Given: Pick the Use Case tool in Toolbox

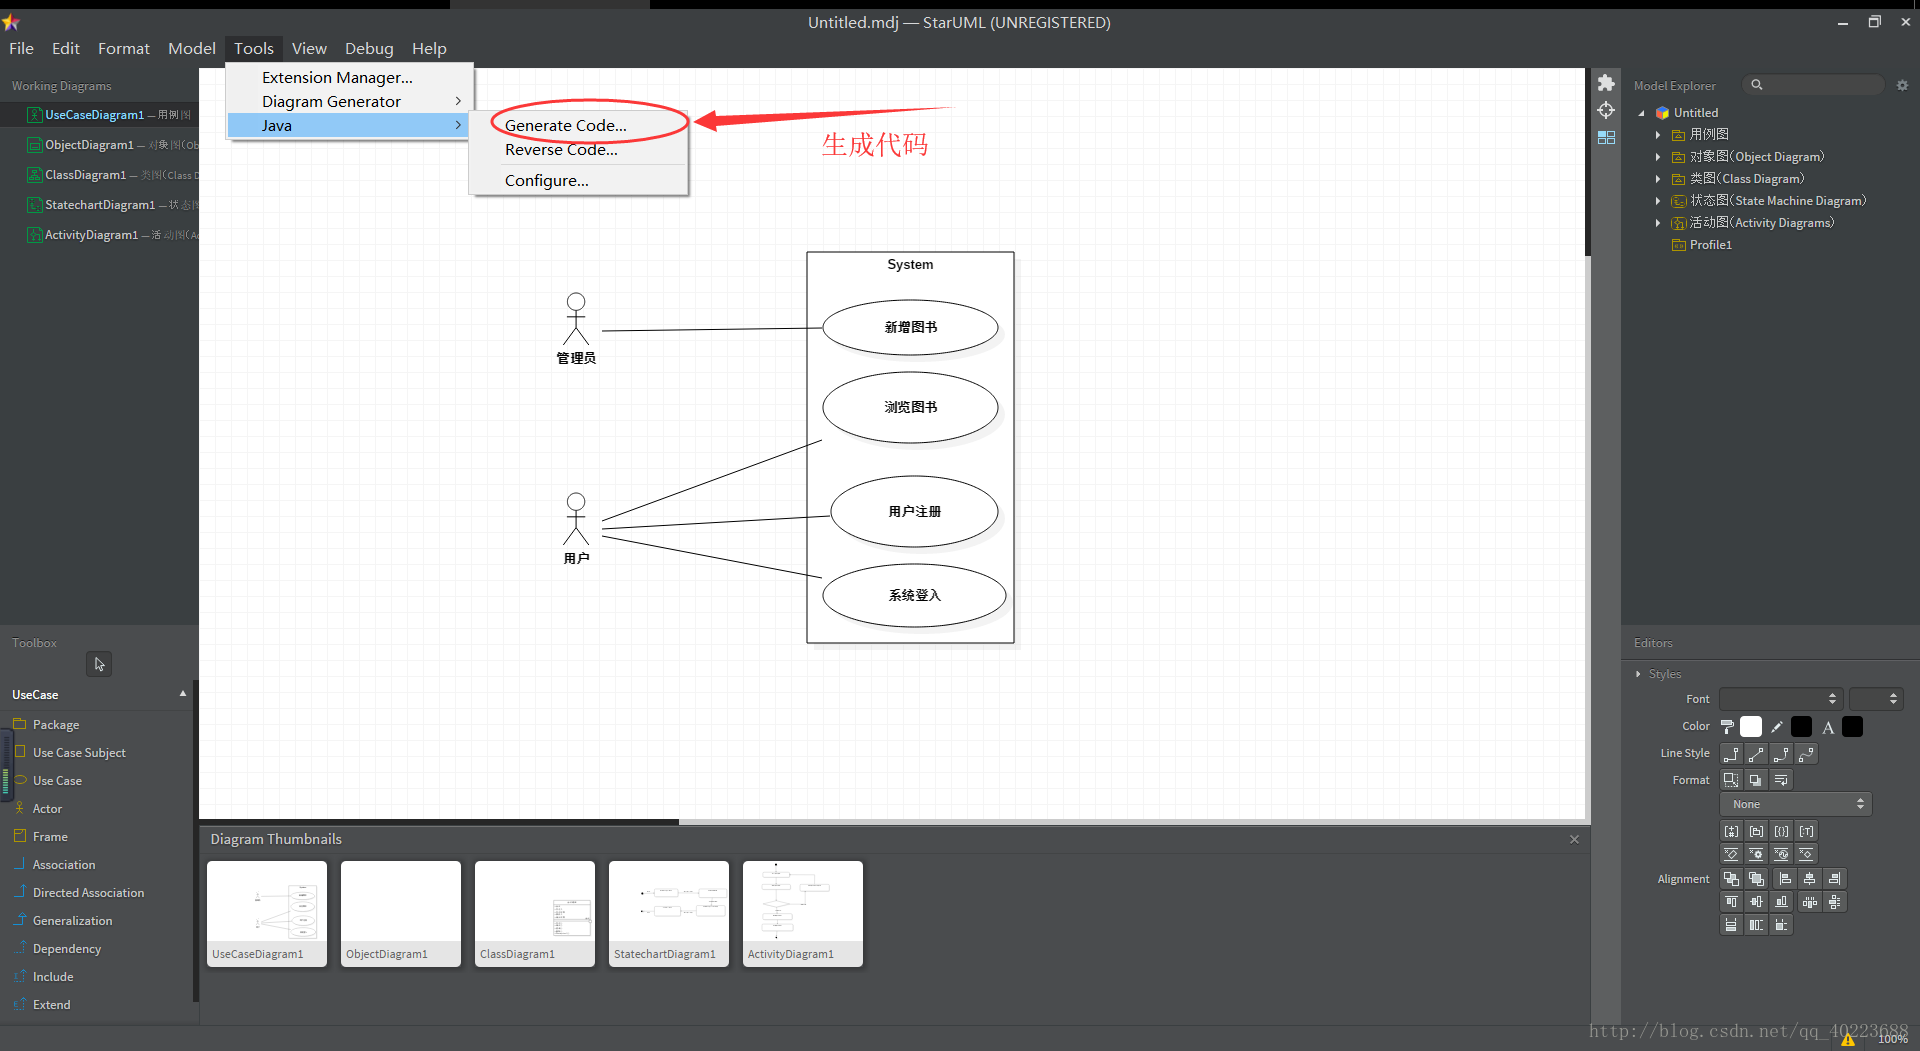Looking at the screenshot, I should point(57,780).
